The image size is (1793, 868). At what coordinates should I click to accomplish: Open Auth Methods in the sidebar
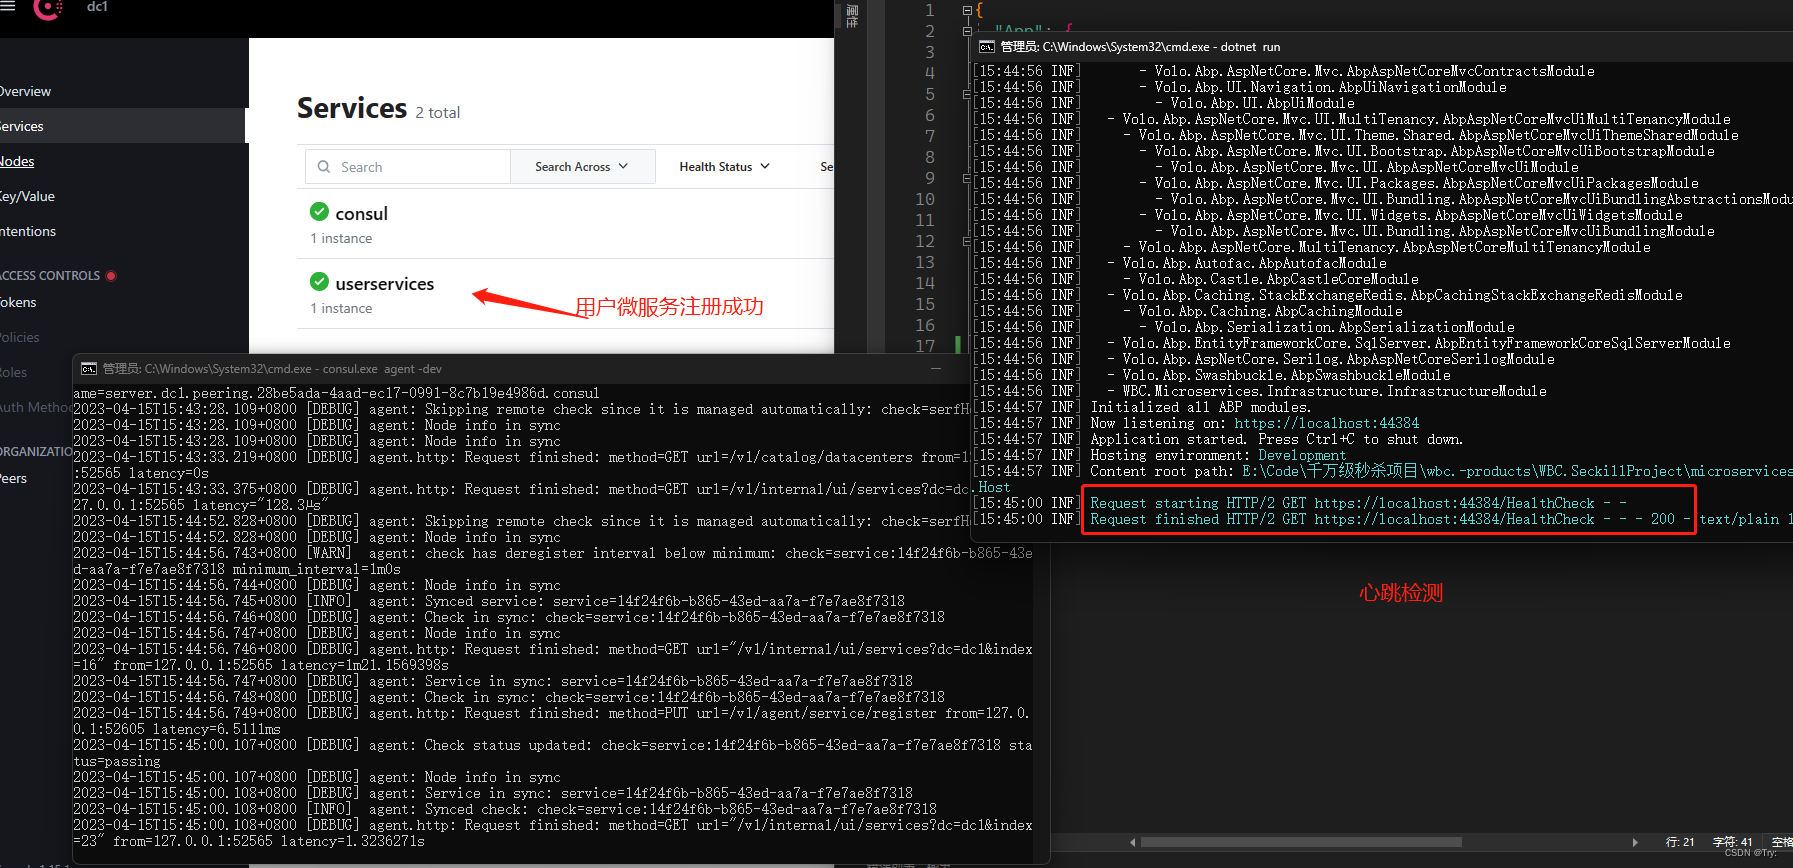coord(36,407)
